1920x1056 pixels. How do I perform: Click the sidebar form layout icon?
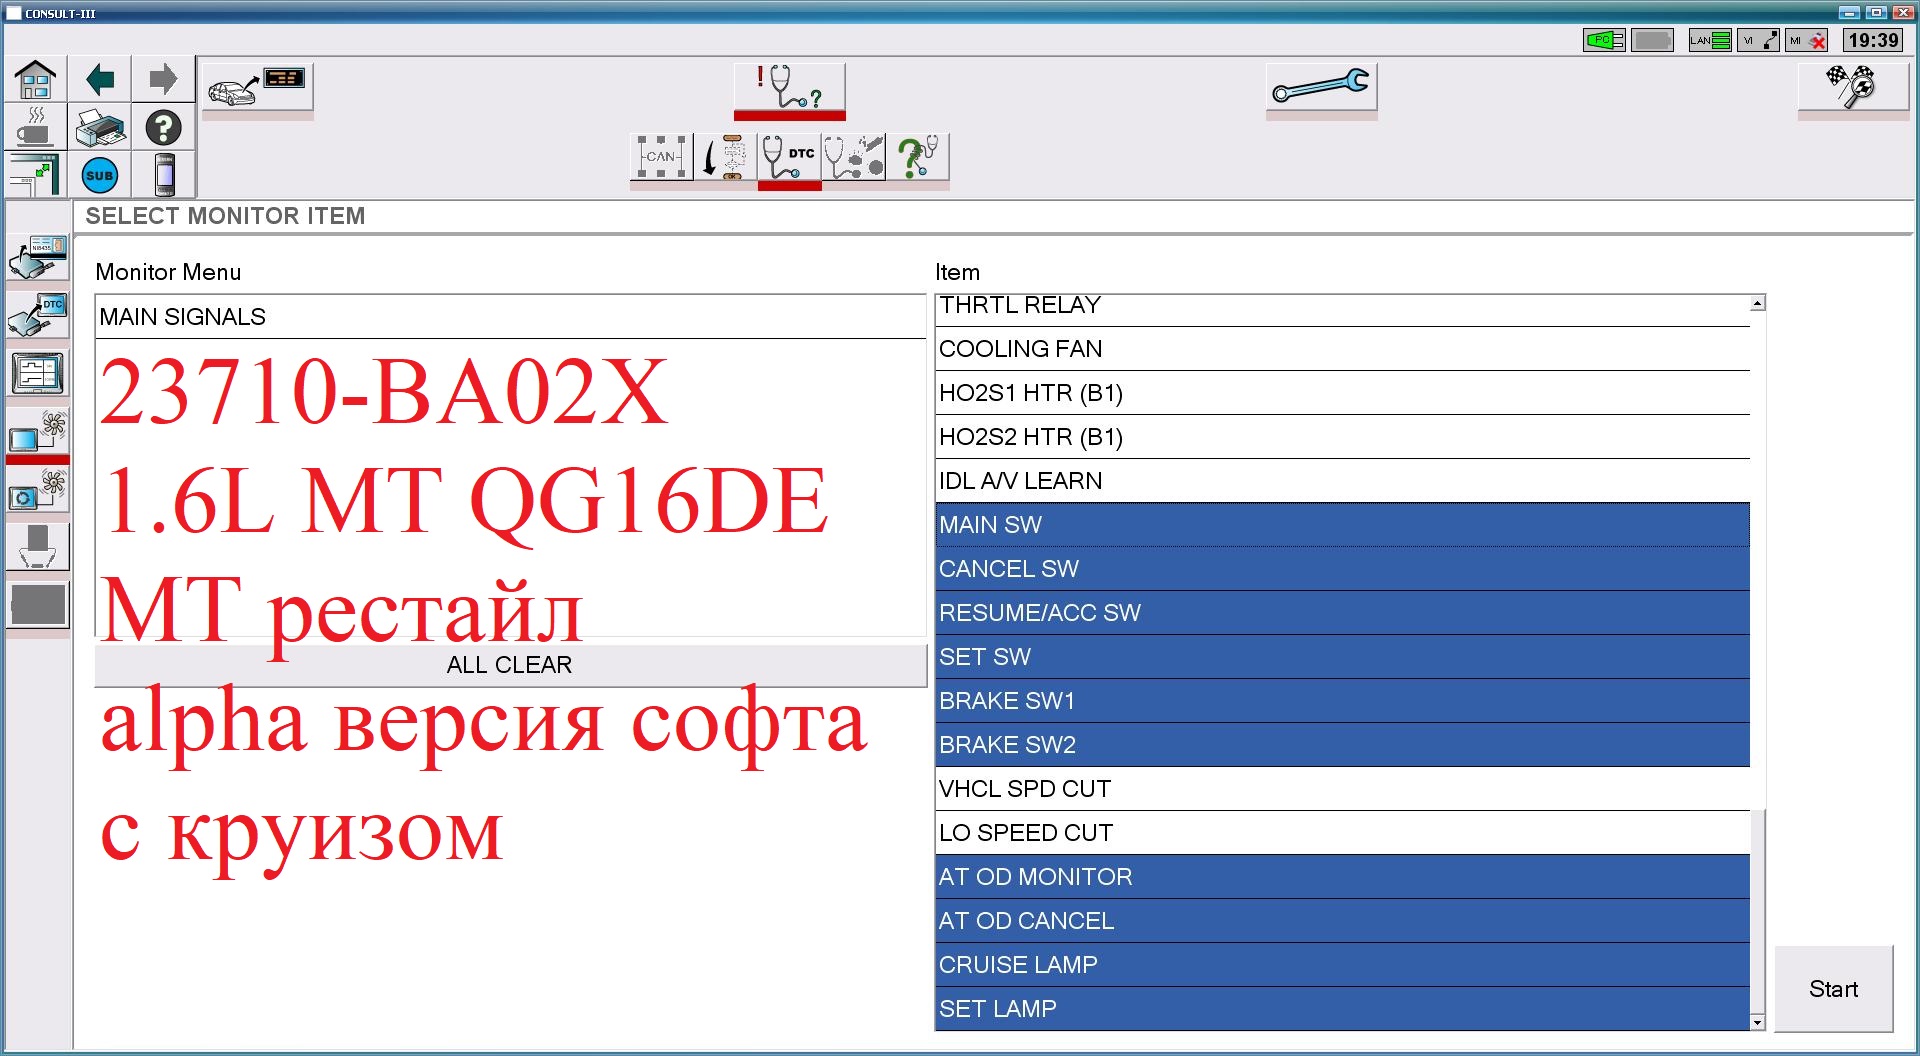38,373
